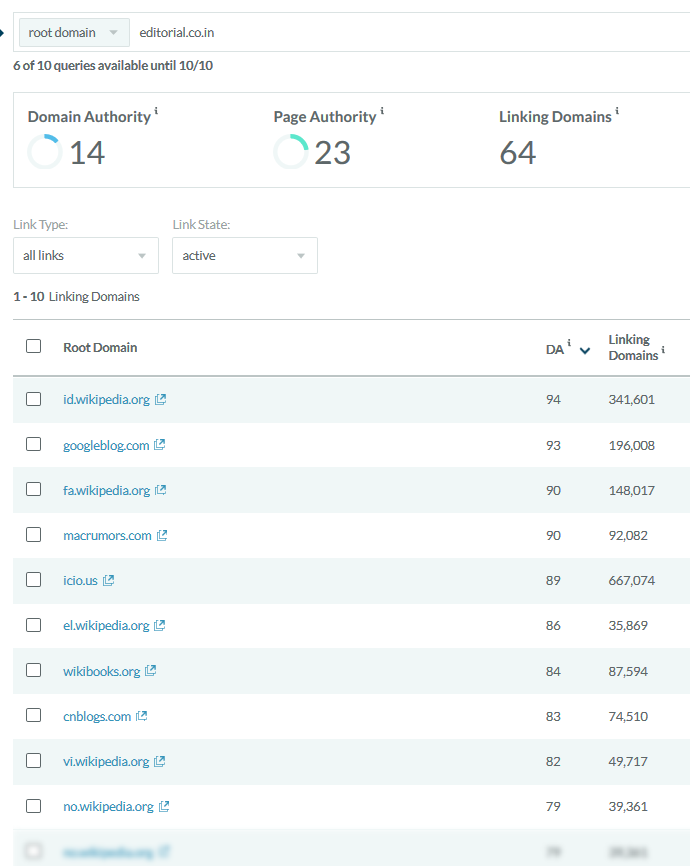Open the root domain scope dropdown

[75, 33]
